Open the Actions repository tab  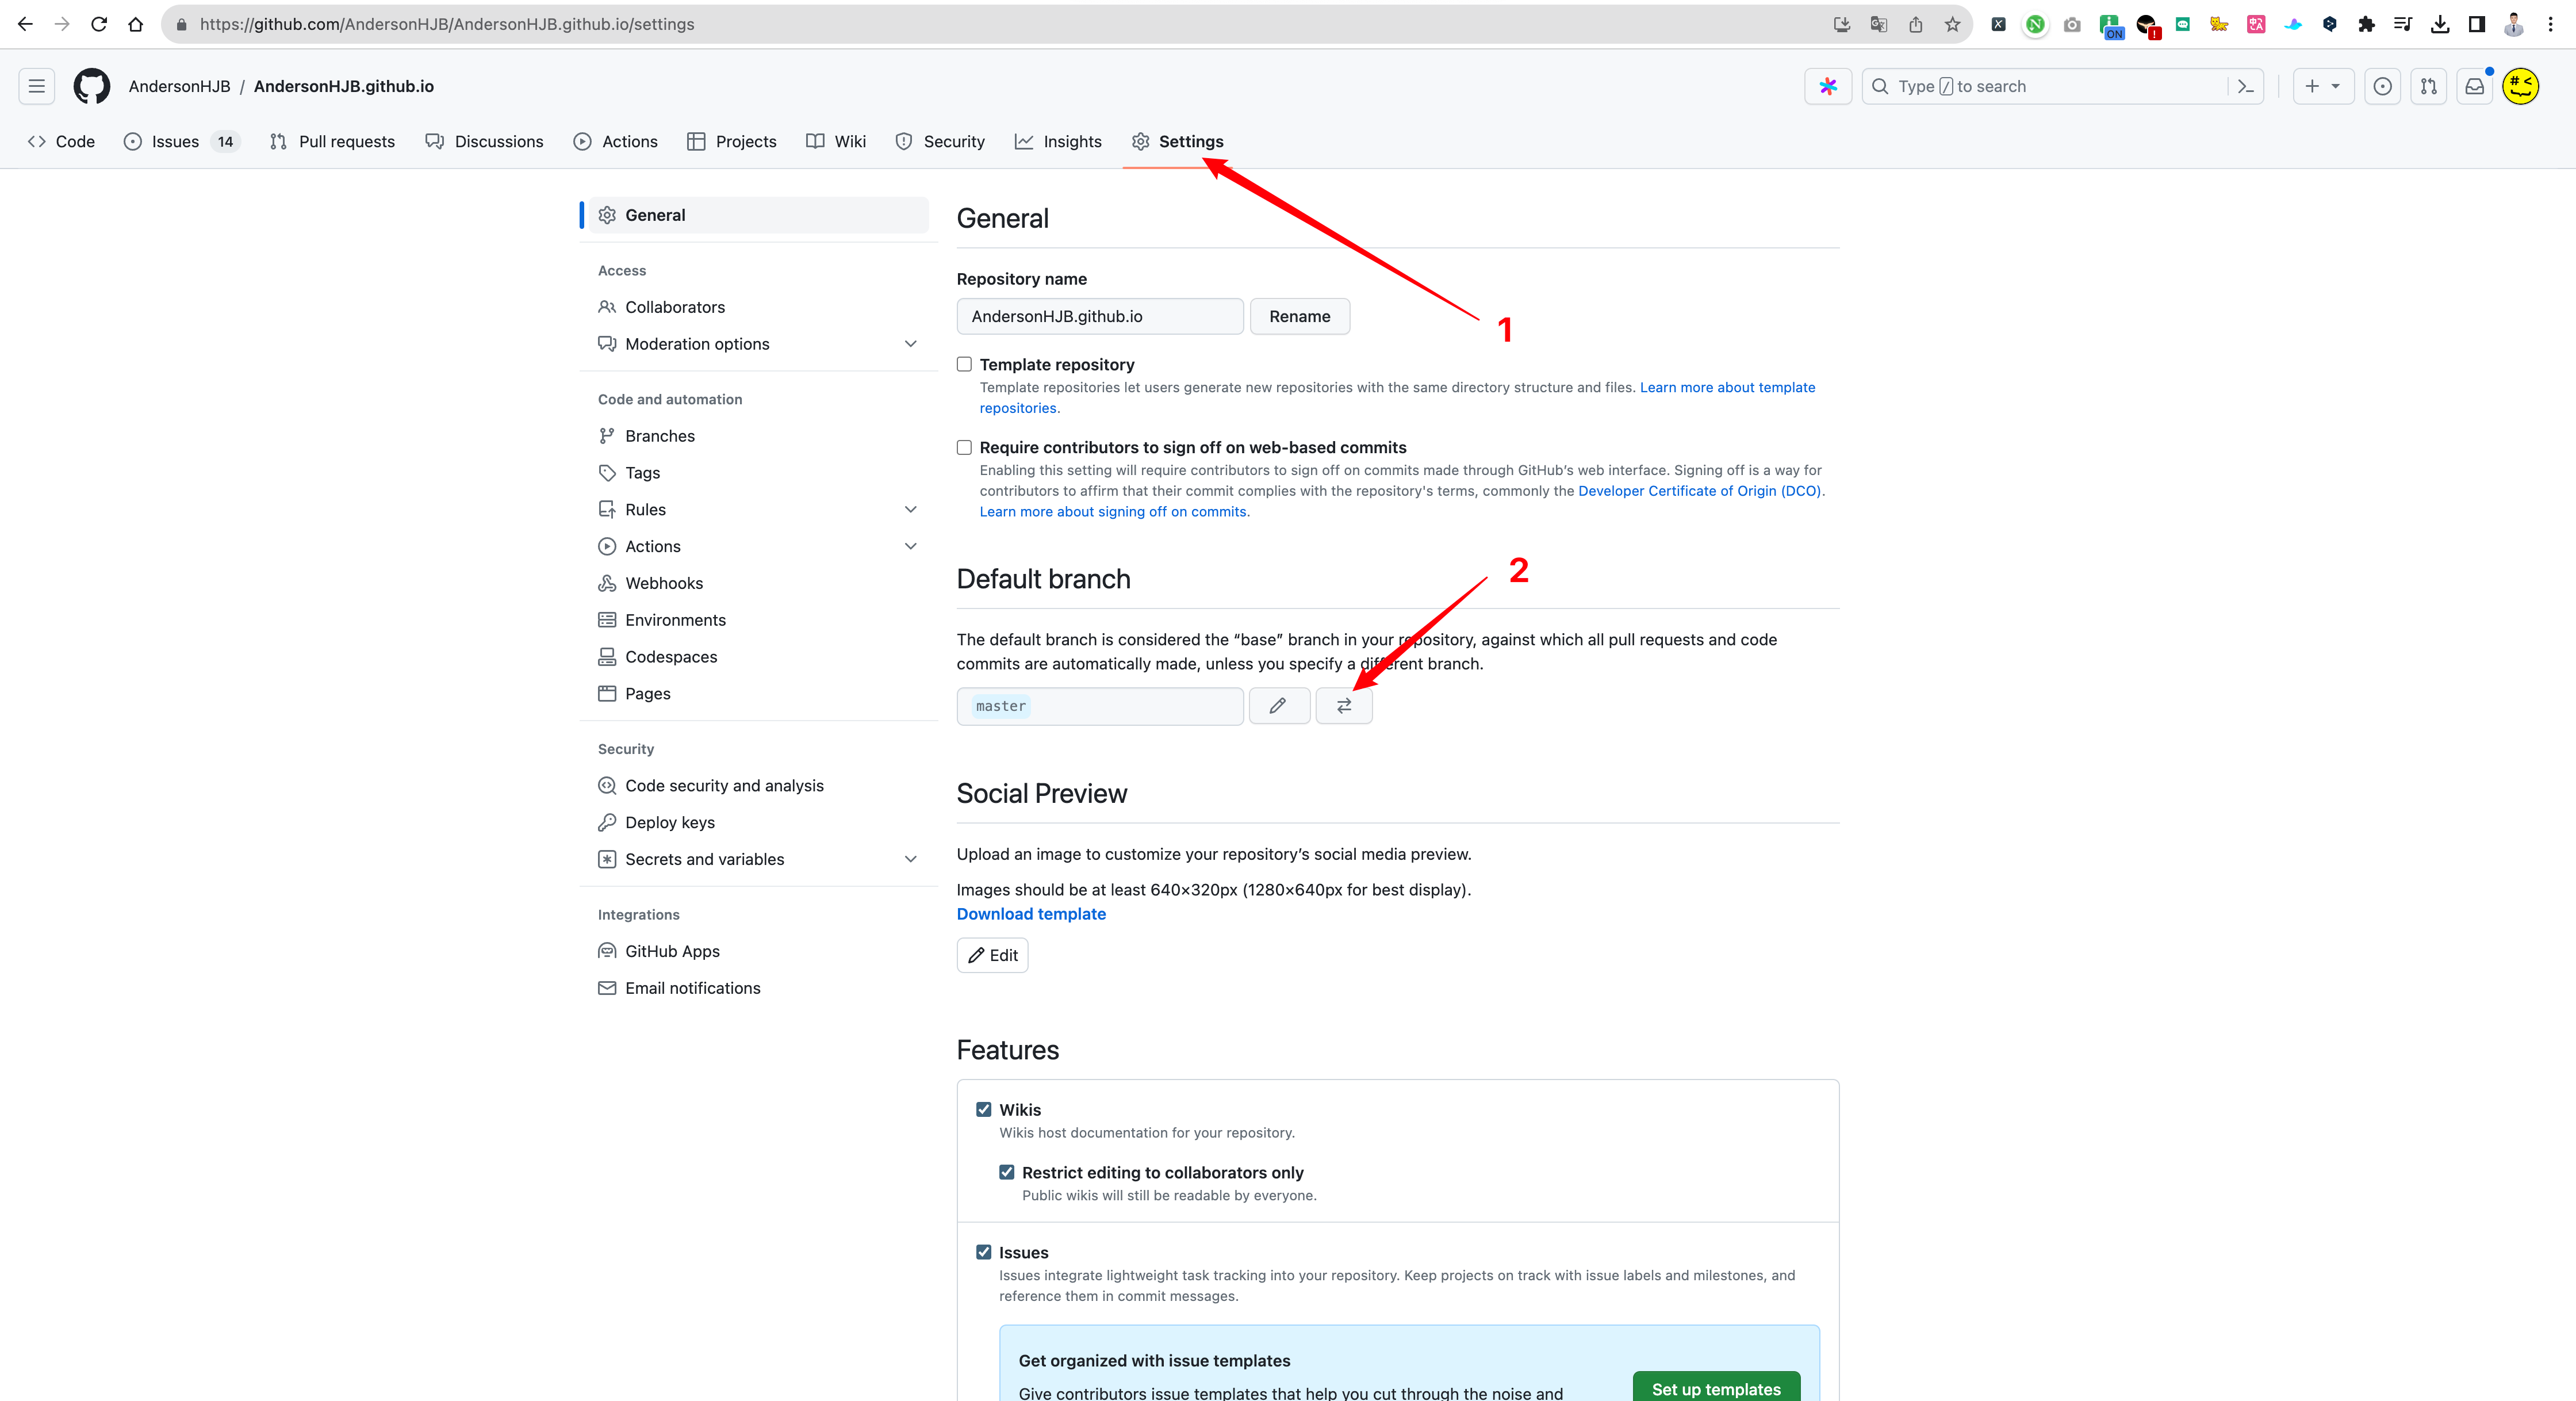click(x=615, y=141)
